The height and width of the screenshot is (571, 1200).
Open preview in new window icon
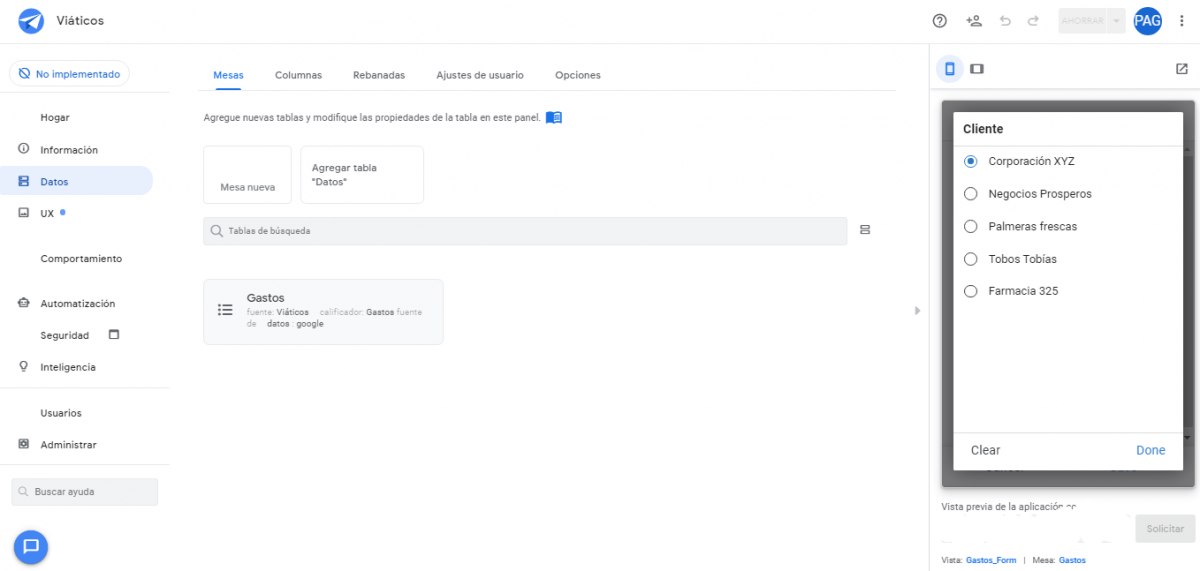pos(1181,69)
